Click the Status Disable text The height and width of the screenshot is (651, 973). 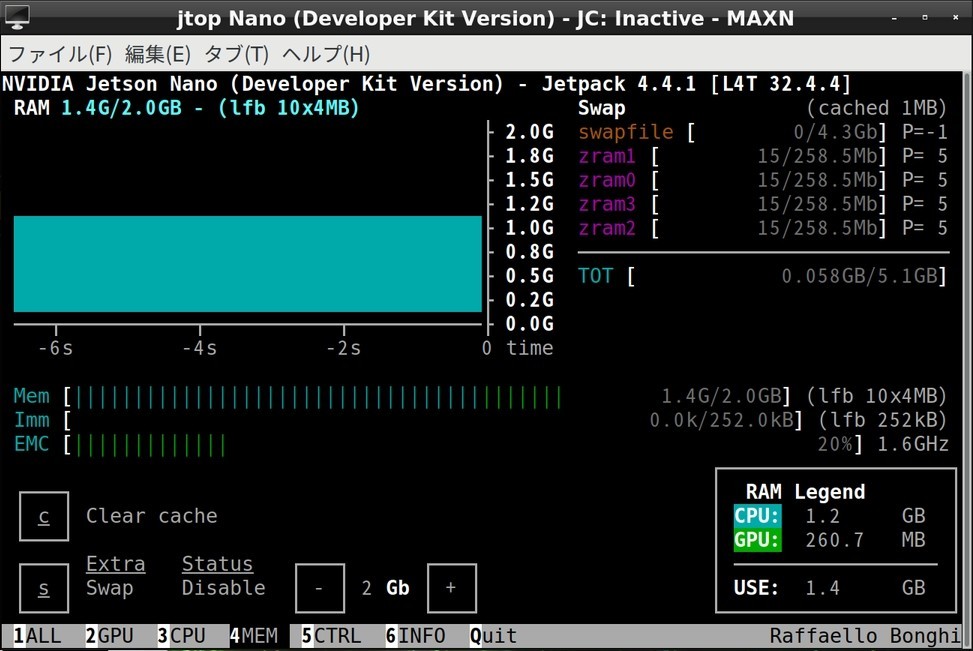(223, 576)
